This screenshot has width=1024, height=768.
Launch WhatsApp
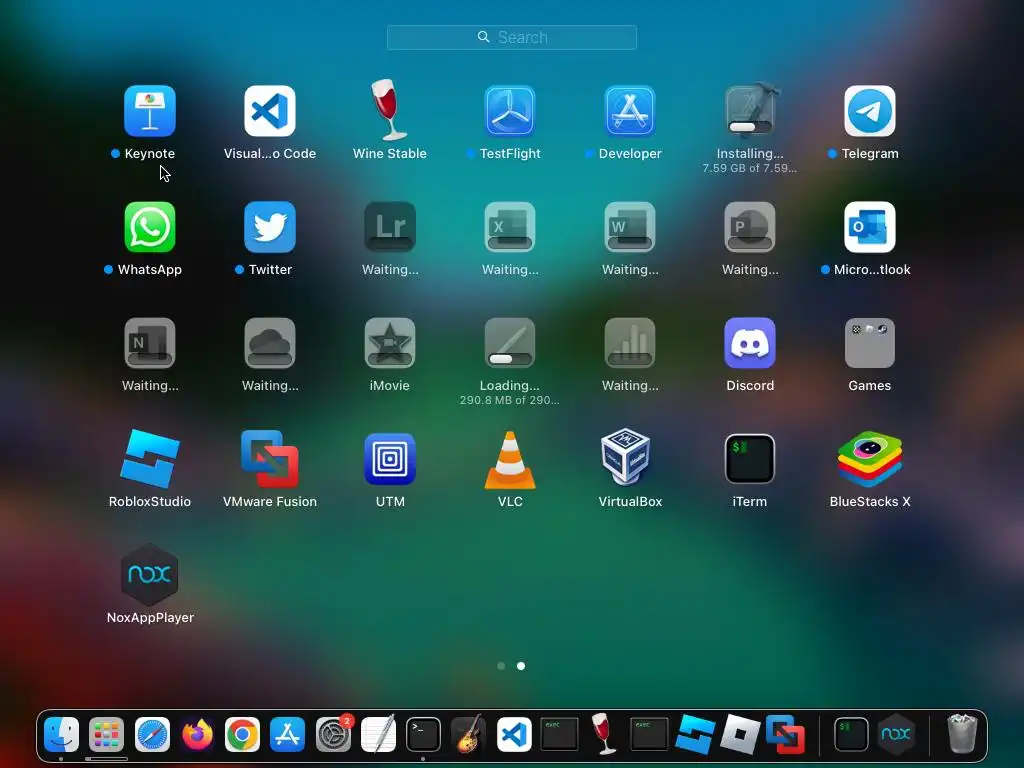150,227
